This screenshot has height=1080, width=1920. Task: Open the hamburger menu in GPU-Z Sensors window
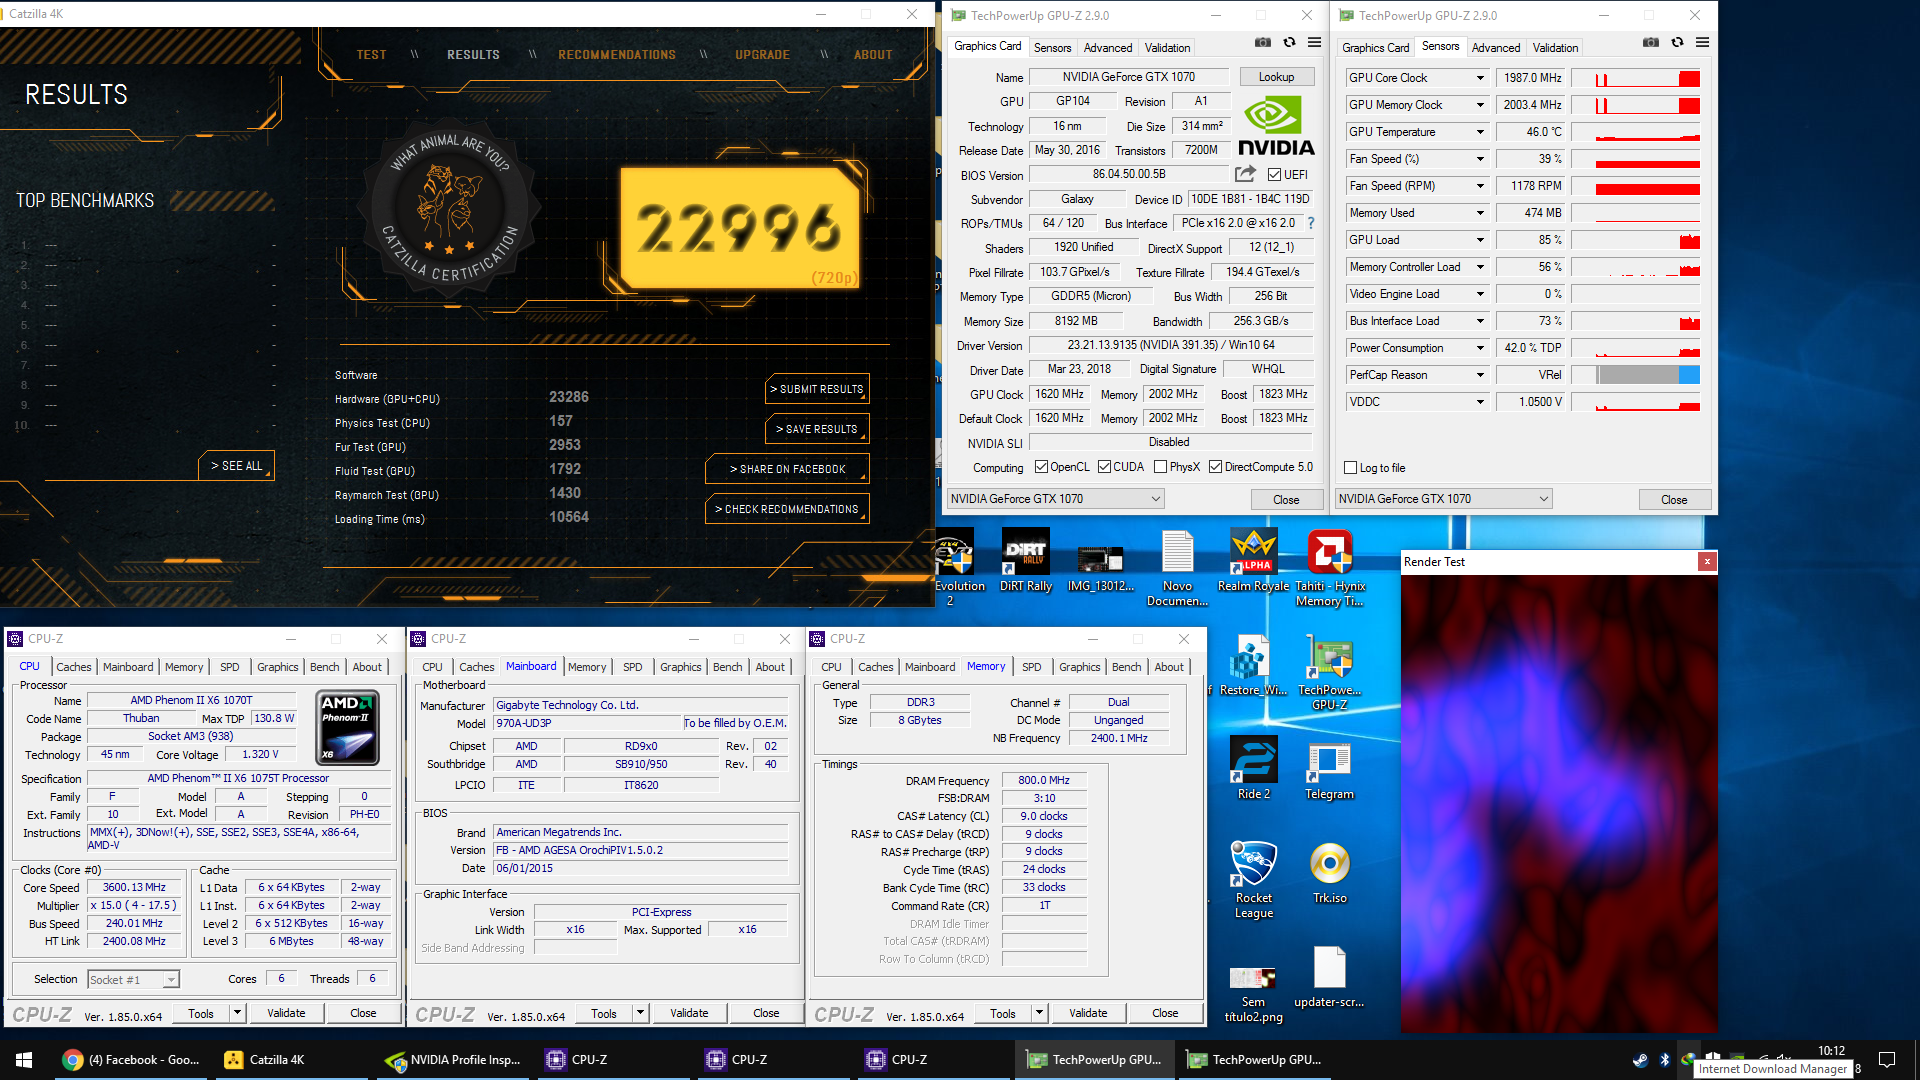tap(1702, 43)
